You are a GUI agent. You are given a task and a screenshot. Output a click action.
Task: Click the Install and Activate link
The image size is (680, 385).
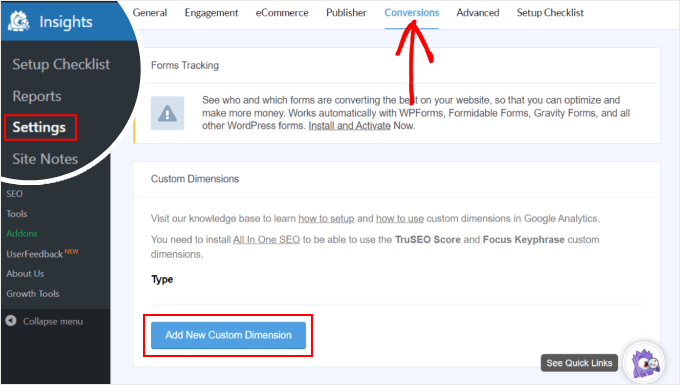click(350, 126)
